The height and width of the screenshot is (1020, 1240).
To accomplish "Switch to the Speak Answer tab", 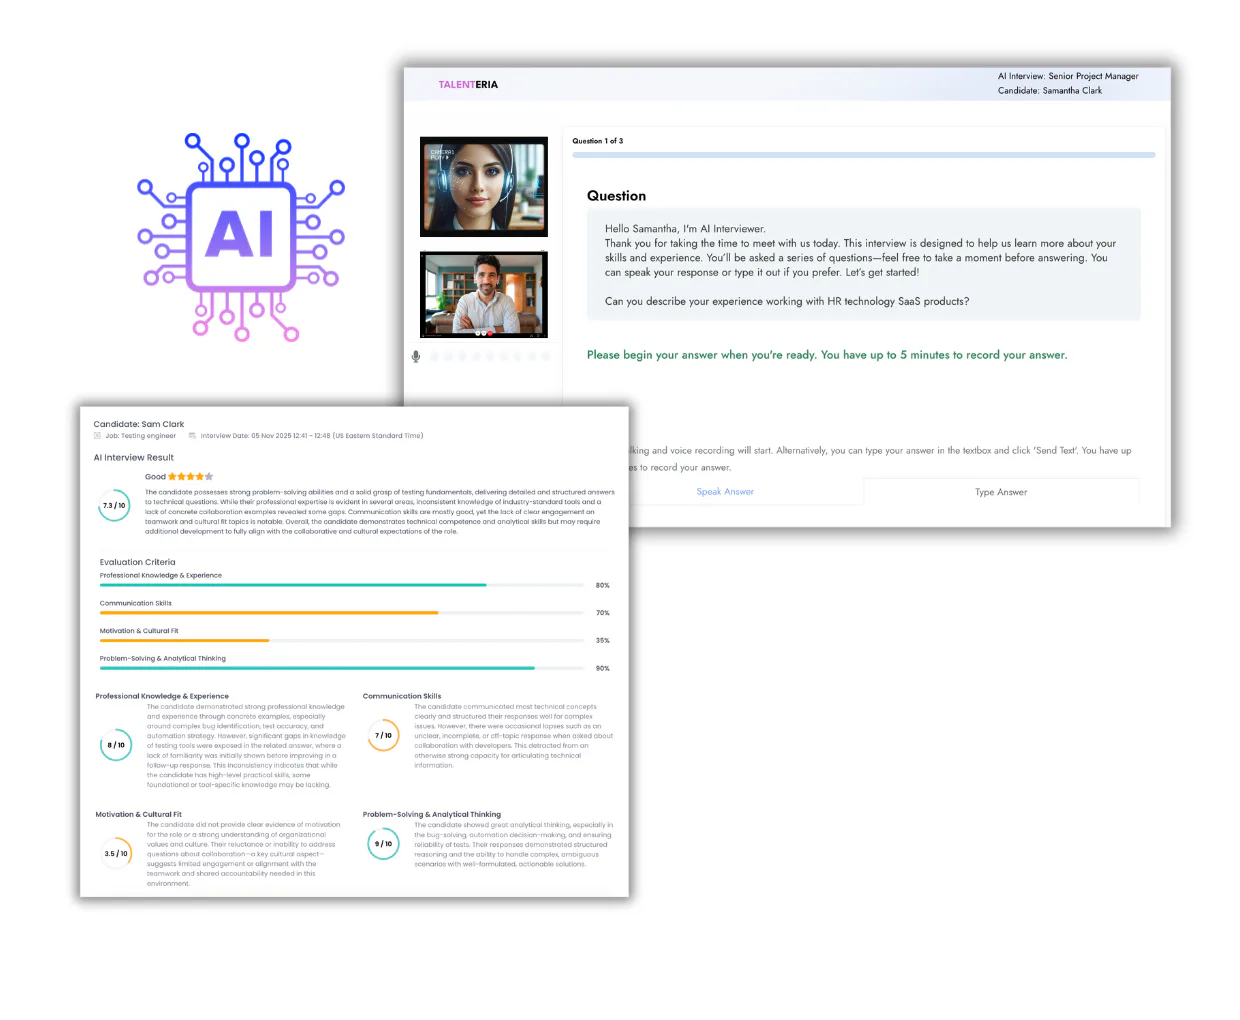I will 725,491.
